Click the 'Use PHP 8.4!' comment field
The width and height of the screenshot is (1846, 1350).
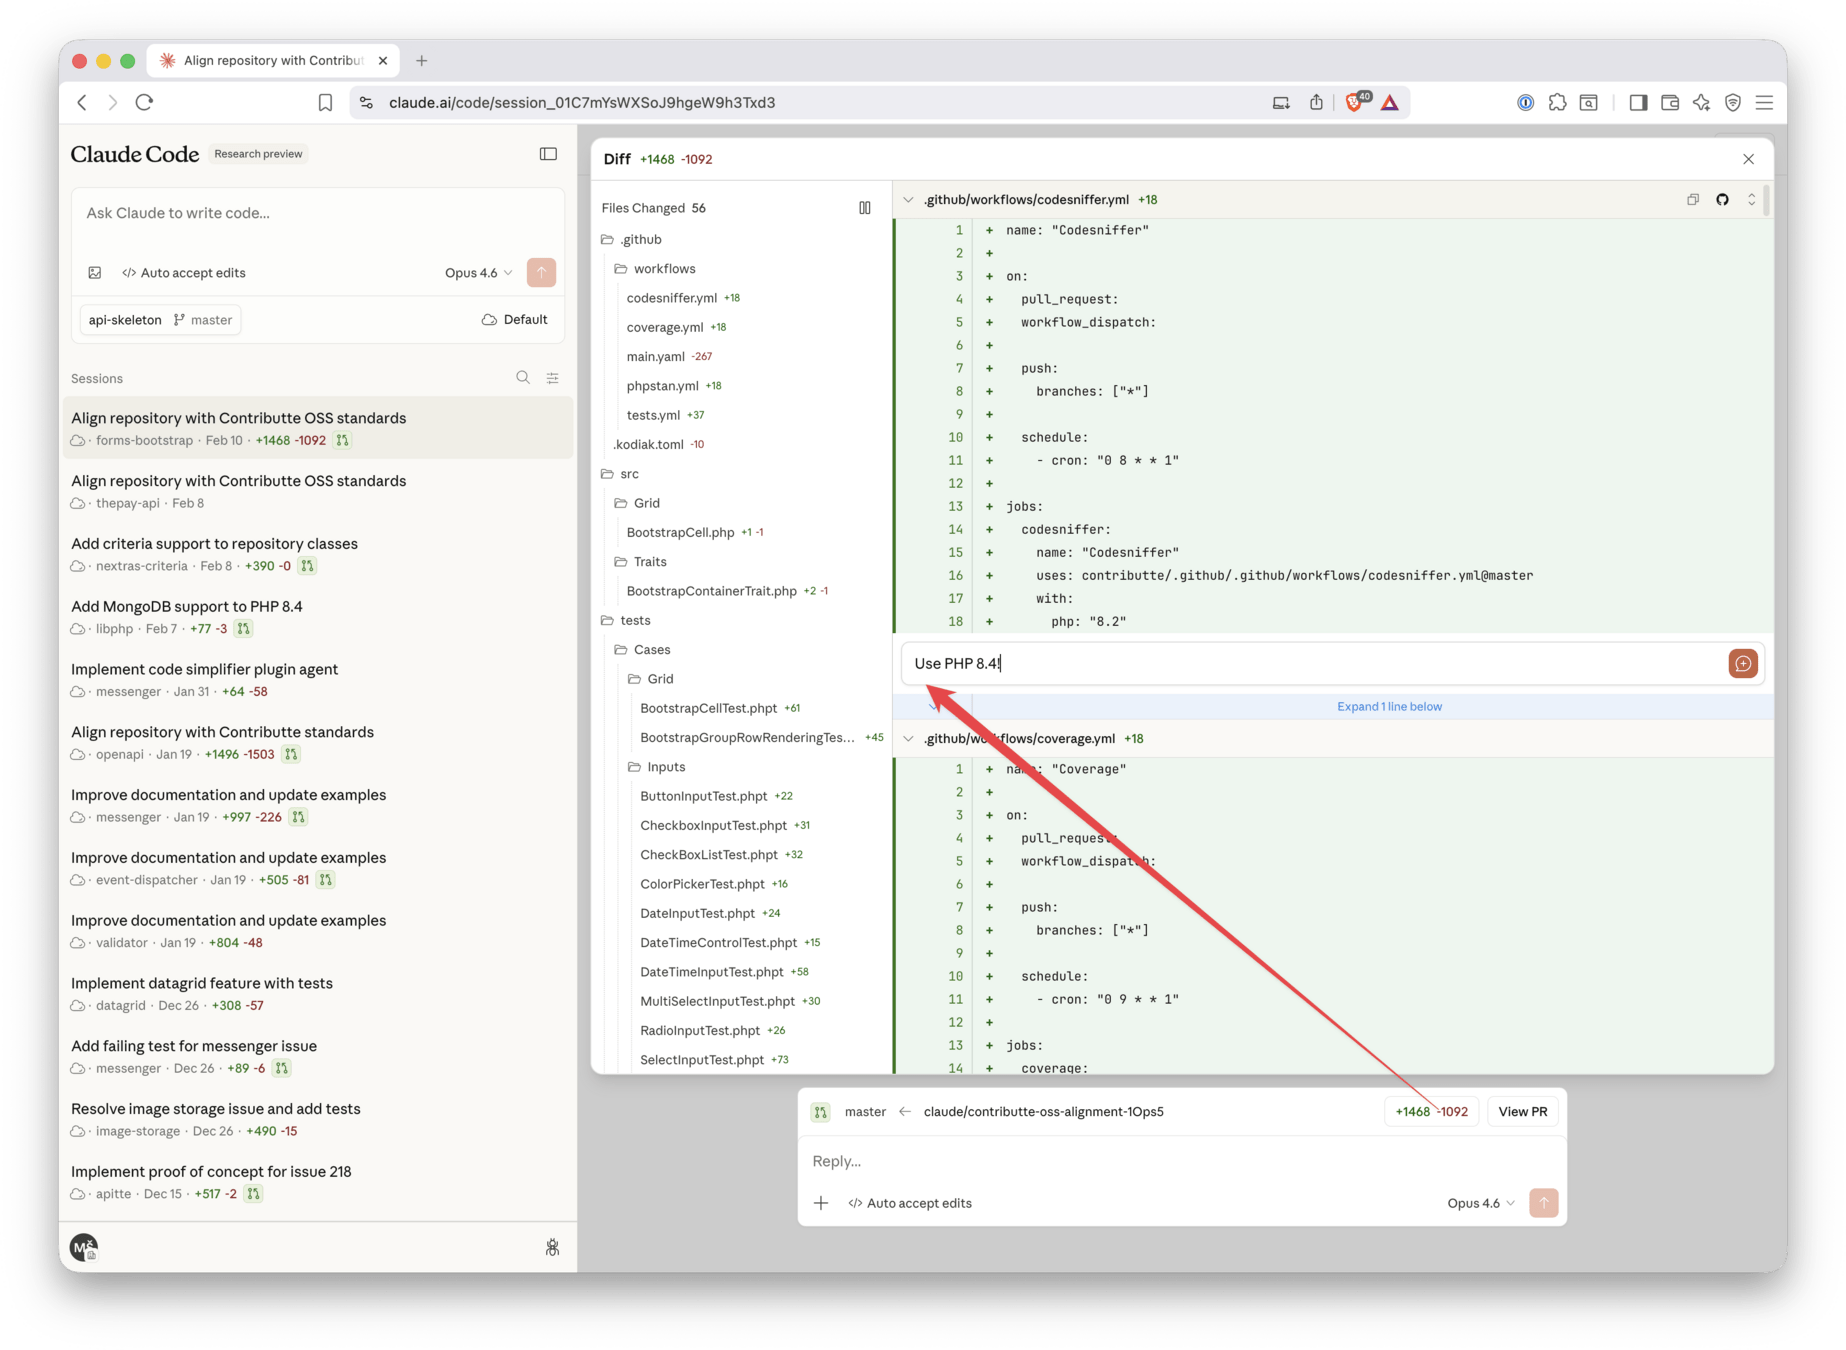coord(1316,664)
